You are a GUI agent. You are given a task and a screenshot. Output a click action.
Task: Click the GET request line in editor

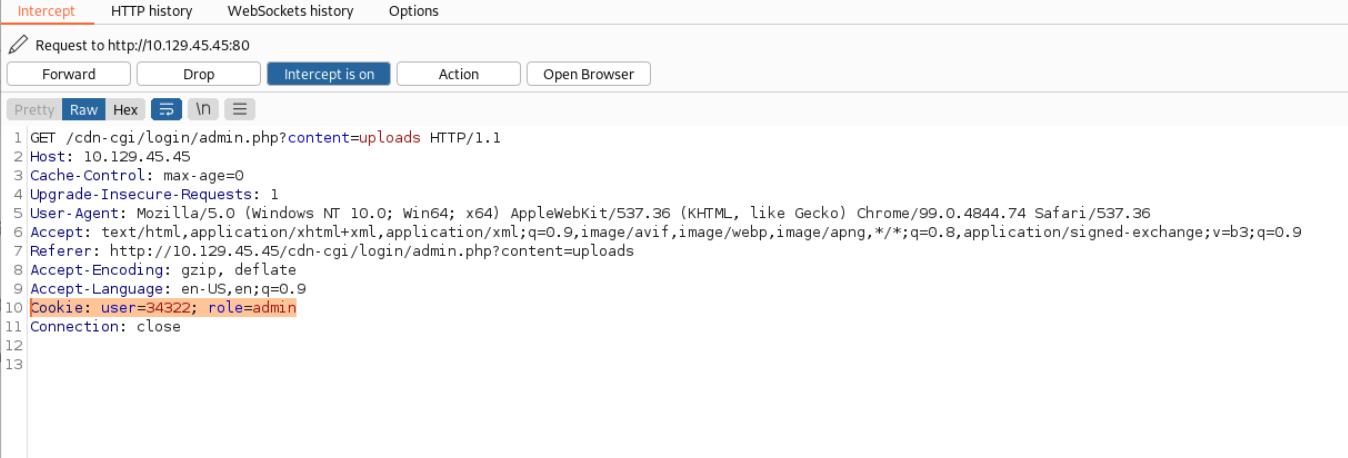[x=265, y=137]
